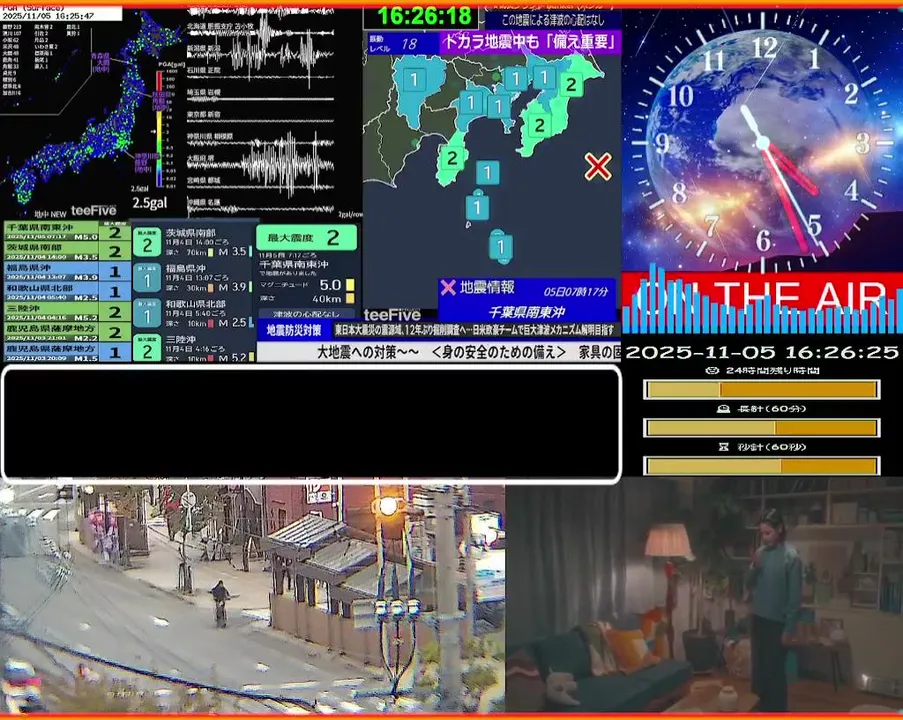This screenshot has width=903, height=720.
Task: Click the この地震による津波の心配はなし notice
Action: [x=553, y=20]
